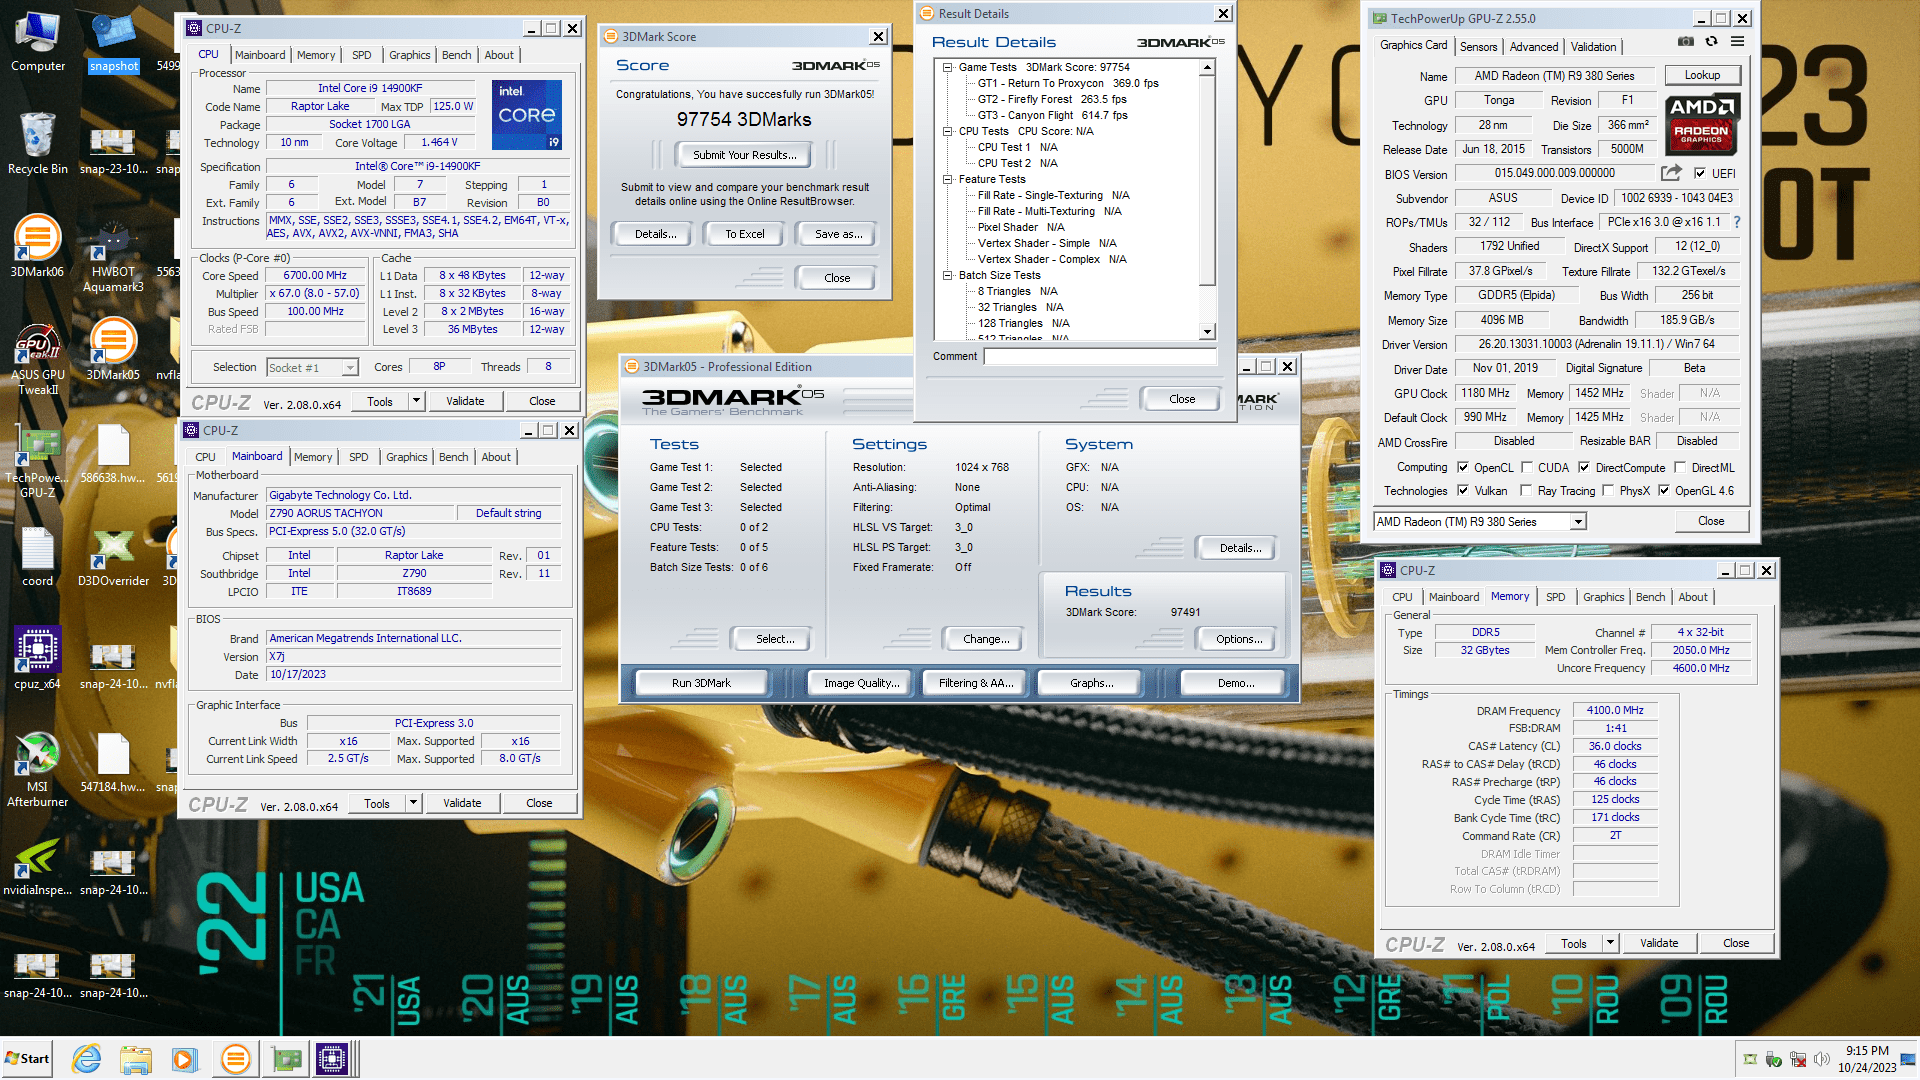This screenshot has width=1920, height=1080.
Task: Click the BIOS export share icon in GPU-Z
Action: pyautogui.click(x=1671, y=173)
